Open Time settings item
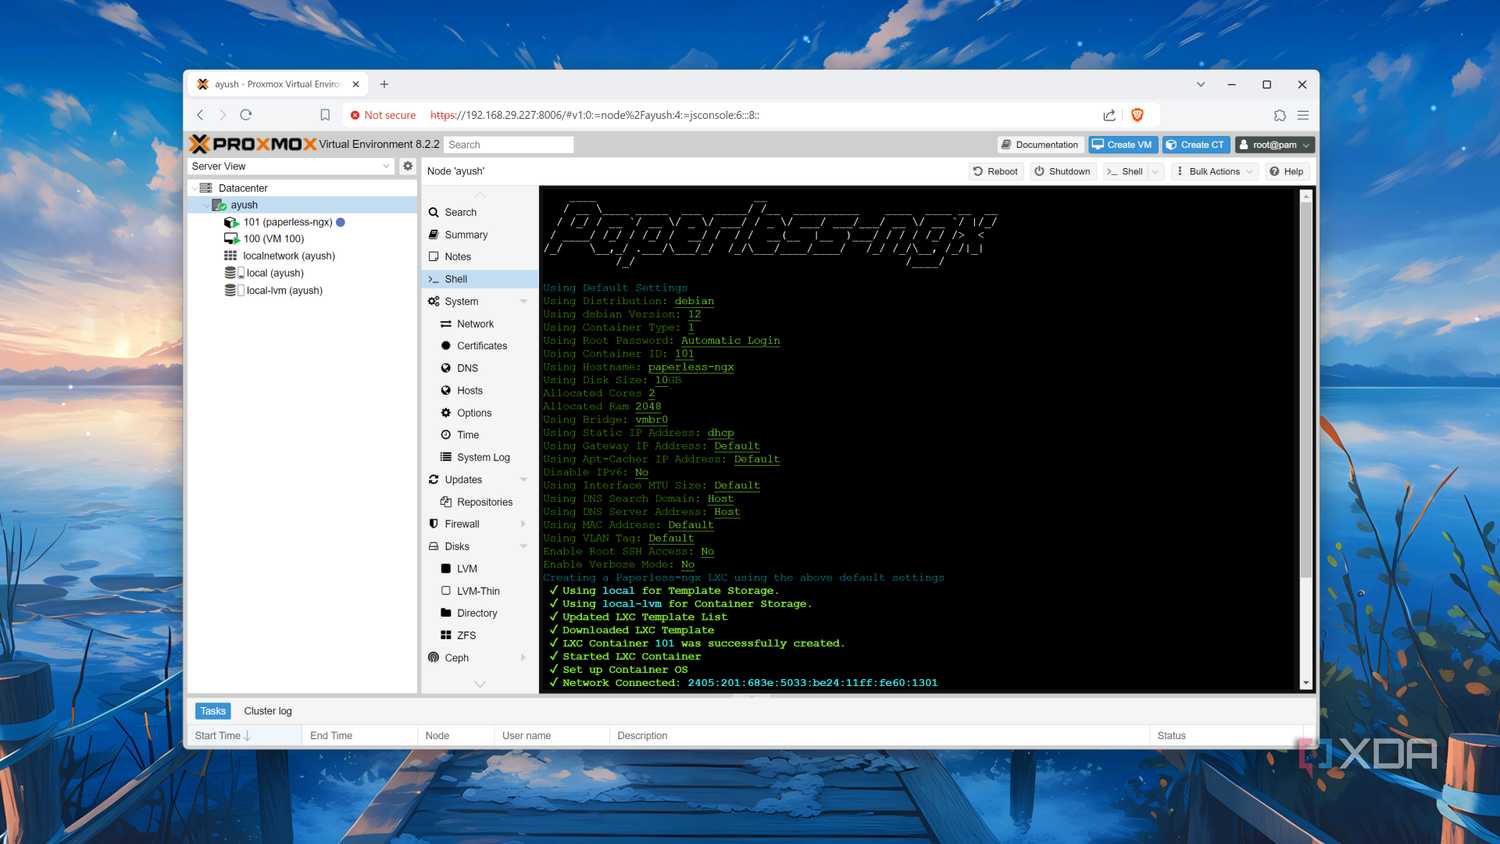 tap(480, 435)
